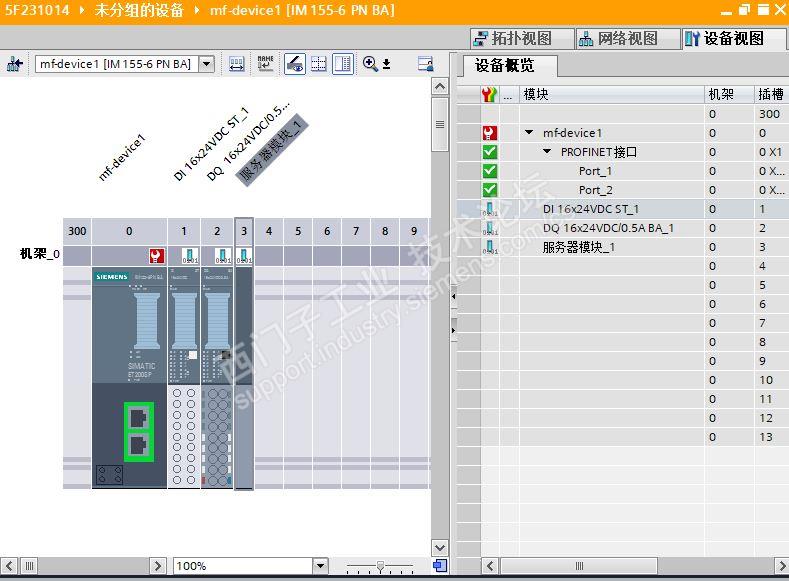Click the show address labels toolbar icon

[236, 64]
